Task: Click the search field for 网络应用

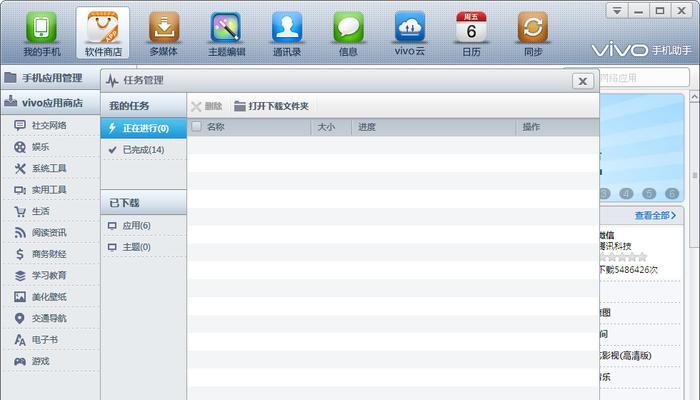Action: tap(644, 78)
